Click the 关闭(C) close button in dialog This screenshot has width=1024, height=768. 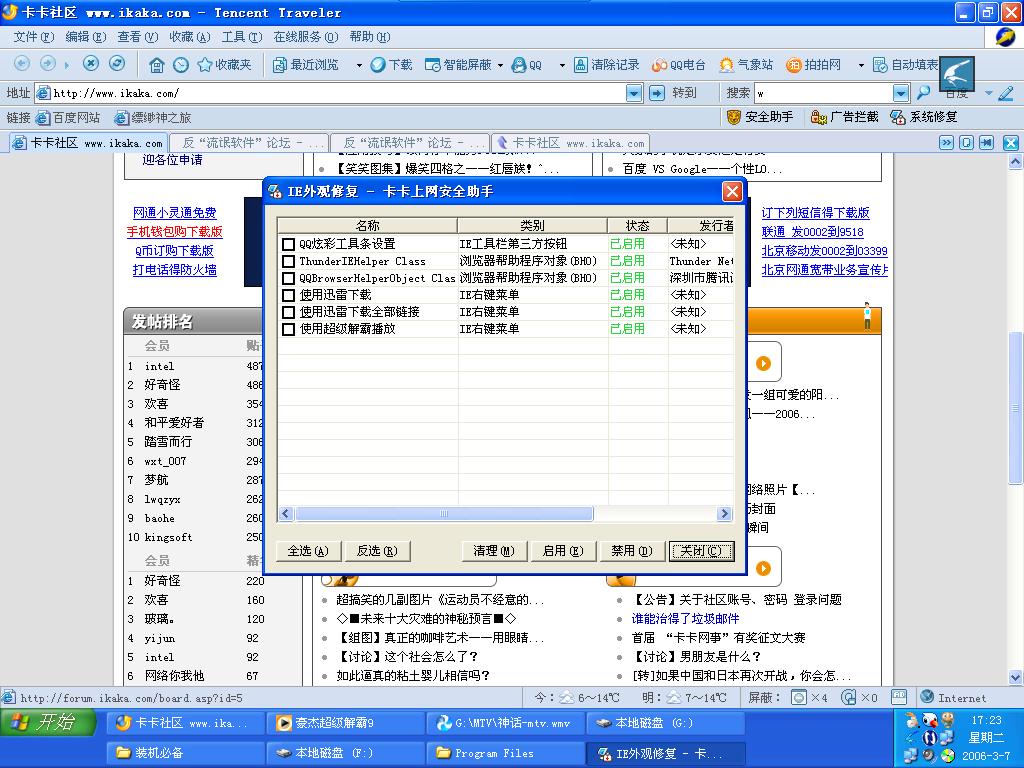coord(701,551)
